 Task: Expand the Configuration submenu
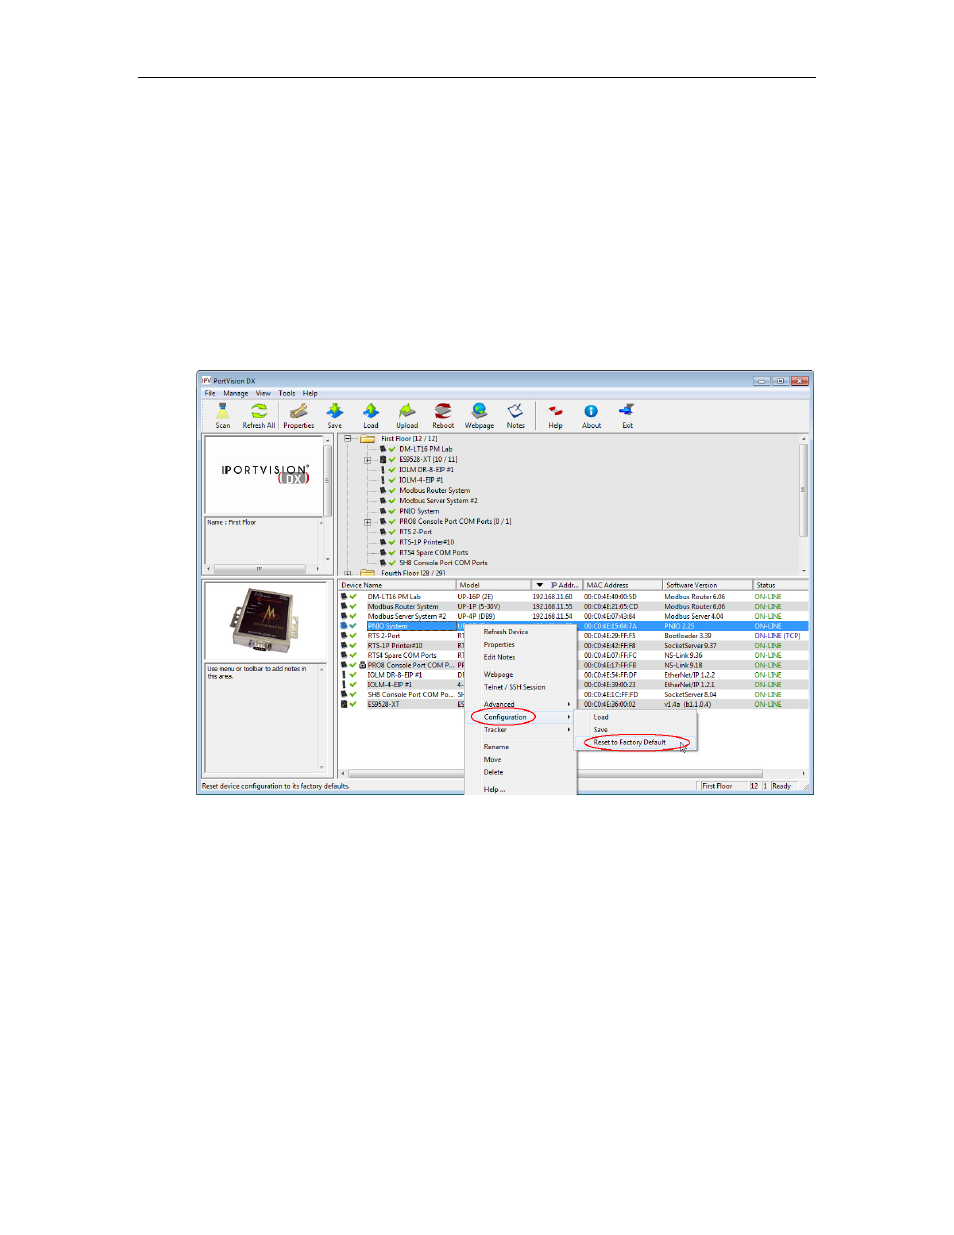point(521,717)
